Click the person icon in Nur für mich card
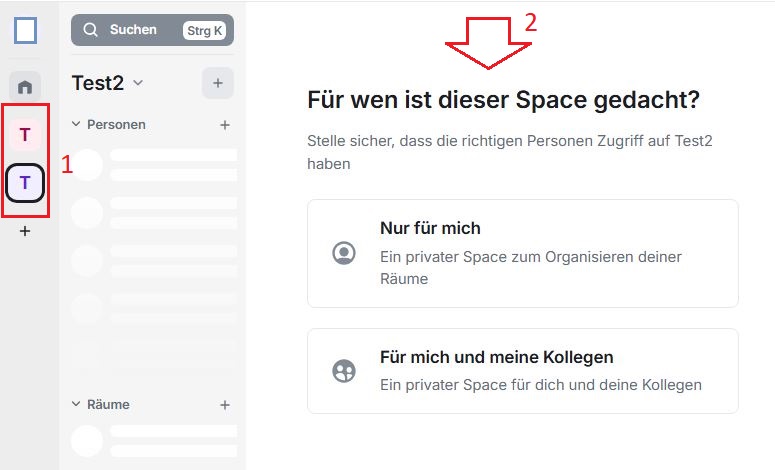 344,254
